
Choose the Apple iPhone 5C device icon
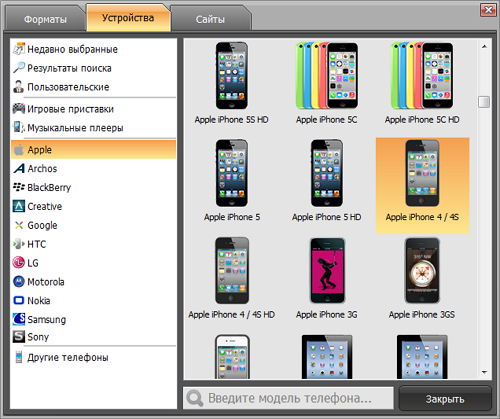[327, 76]
